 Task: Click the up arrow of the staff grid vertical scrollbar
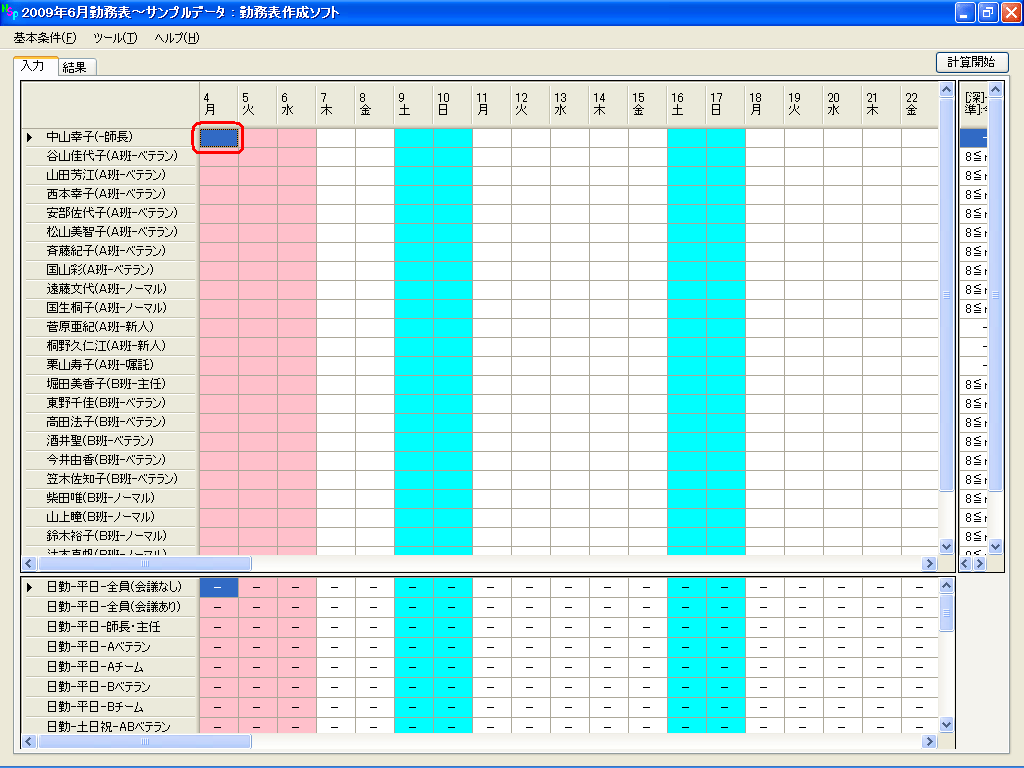(x=946, y=89)
